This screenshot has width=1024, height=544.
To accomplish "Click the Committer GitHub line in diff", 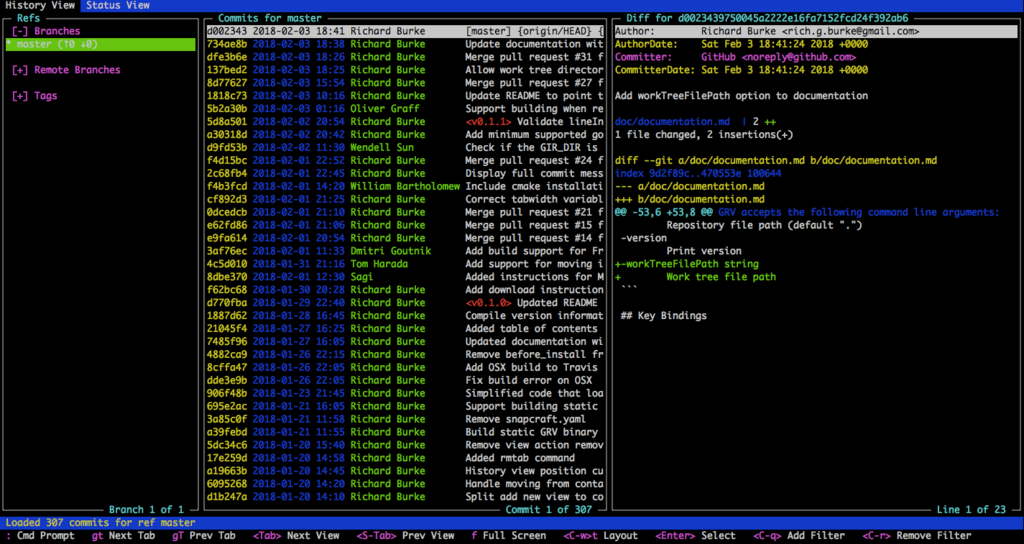I will tap(735, 57).
